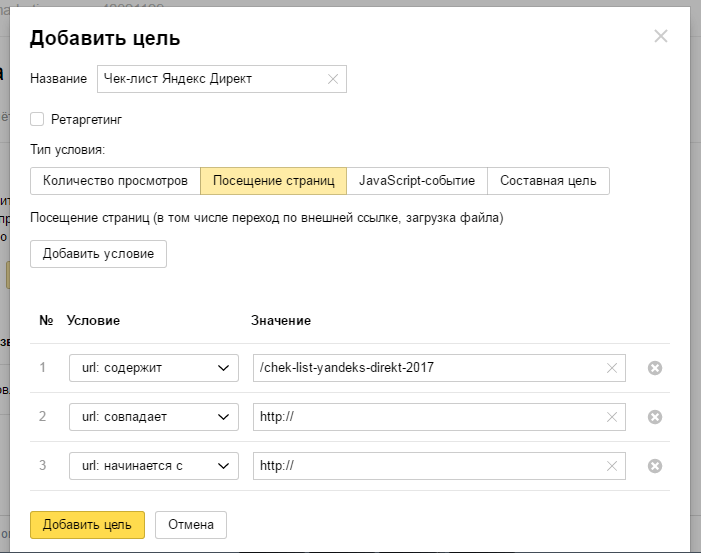Close the Добавить цель dialog with X

[x=660, y=37]
